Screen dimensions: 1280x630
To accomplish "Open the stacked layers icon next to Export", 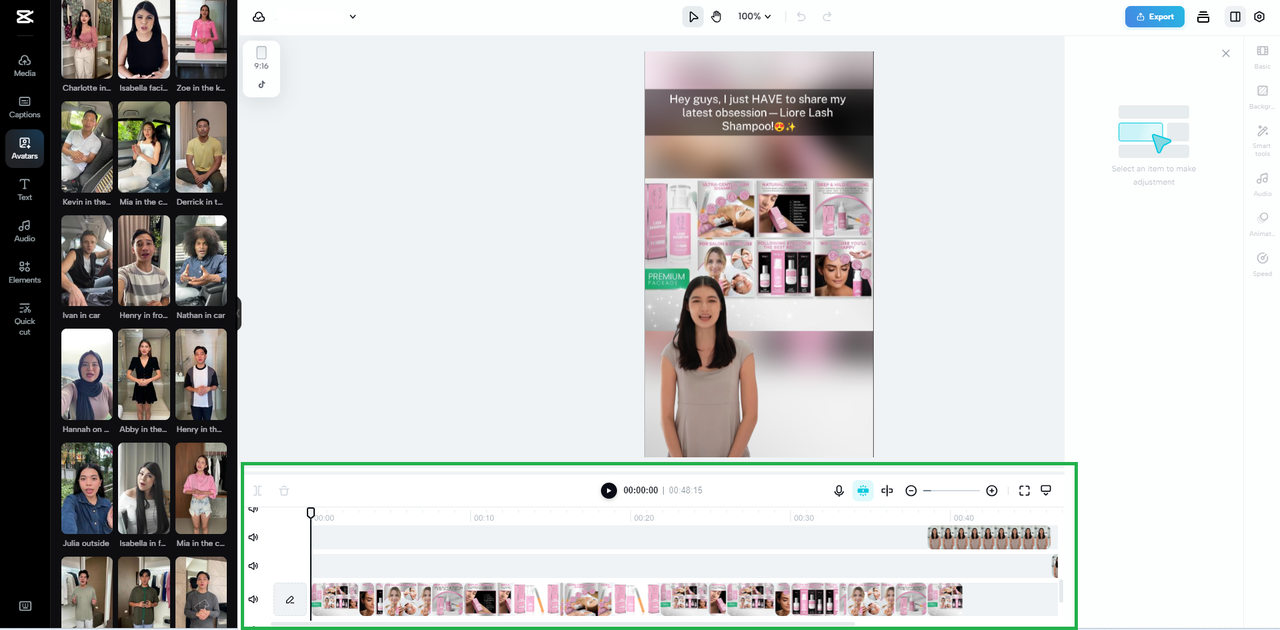I will point(1203,16).
